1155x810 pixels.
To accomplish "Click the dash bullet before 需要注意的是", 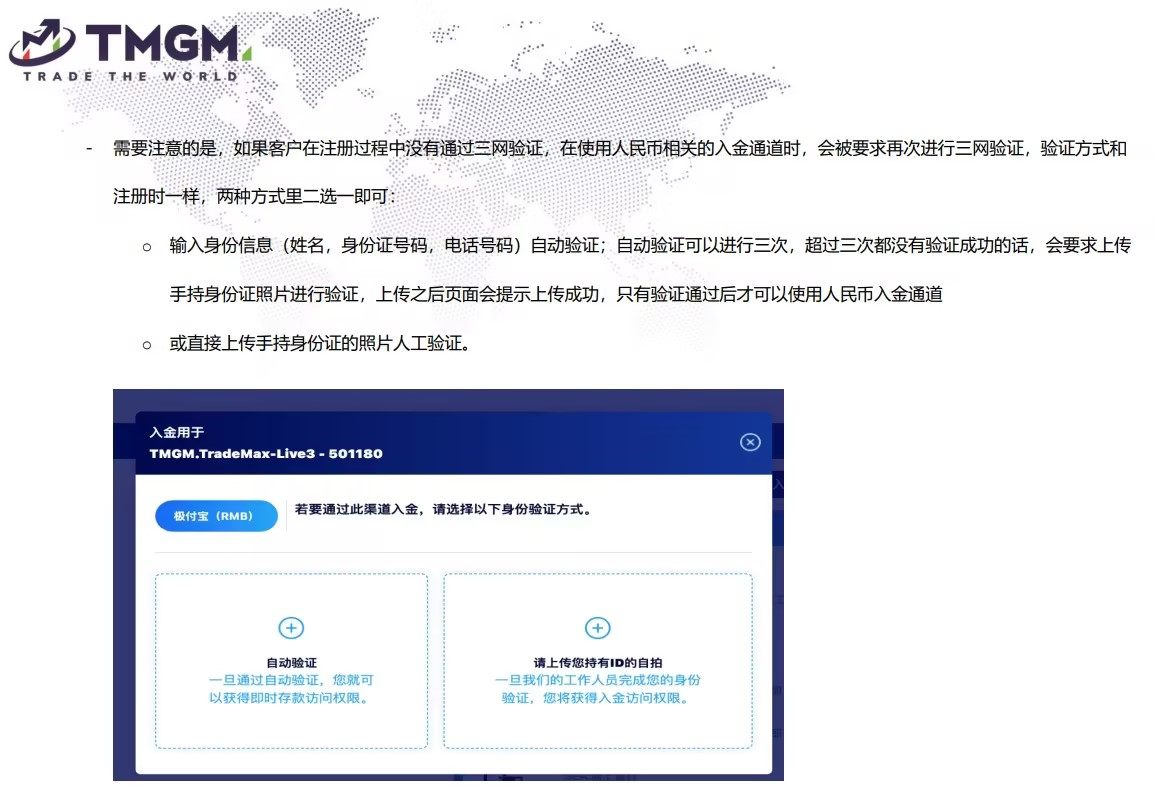I will [x=89, y=149].
